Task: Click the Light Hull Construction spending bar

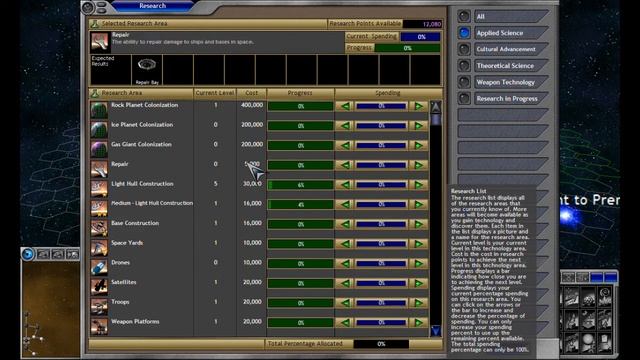Action: coord(382,184)
